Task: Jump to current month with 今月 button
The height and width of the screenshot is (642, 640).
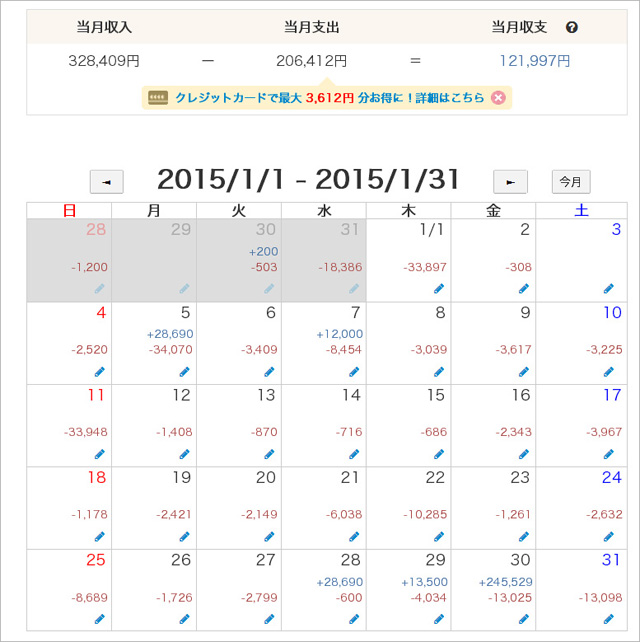Action: coord(571,182)
